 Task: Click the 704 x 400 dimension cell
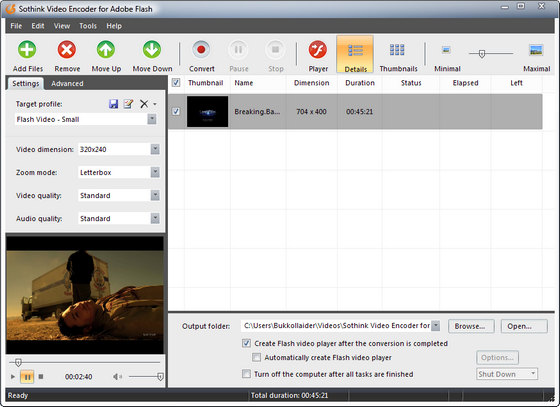311,112
